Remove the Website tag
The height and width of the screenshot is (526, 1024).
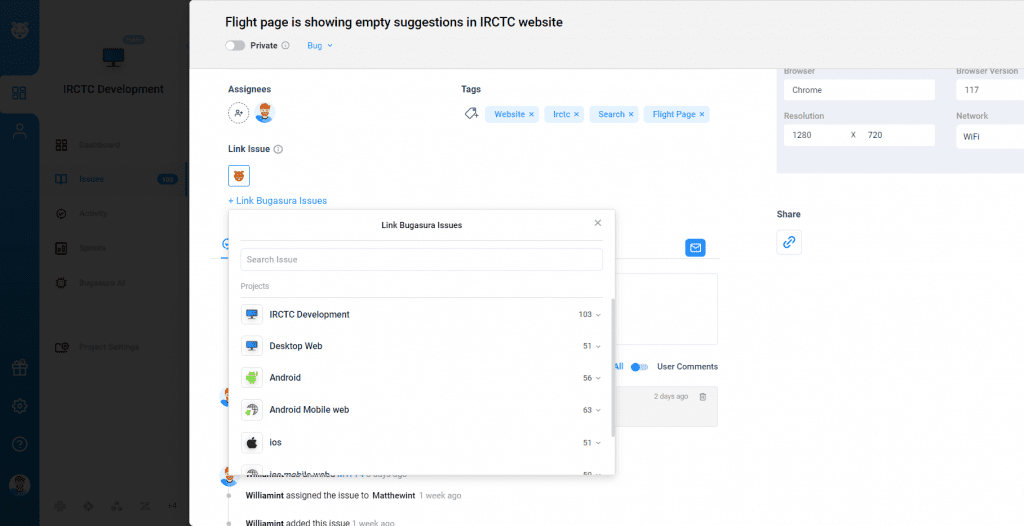click(531, 114)
